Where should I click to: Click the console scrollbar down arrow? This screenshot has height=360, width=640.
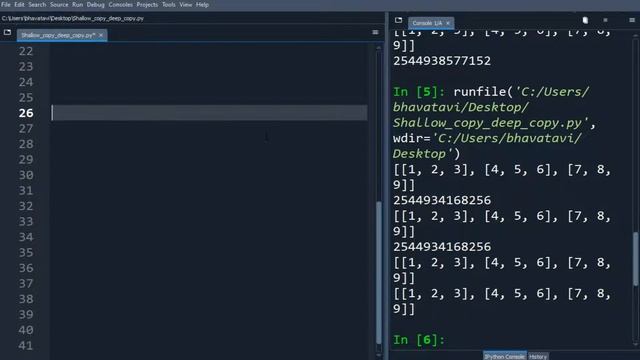[x=636, y=345]
